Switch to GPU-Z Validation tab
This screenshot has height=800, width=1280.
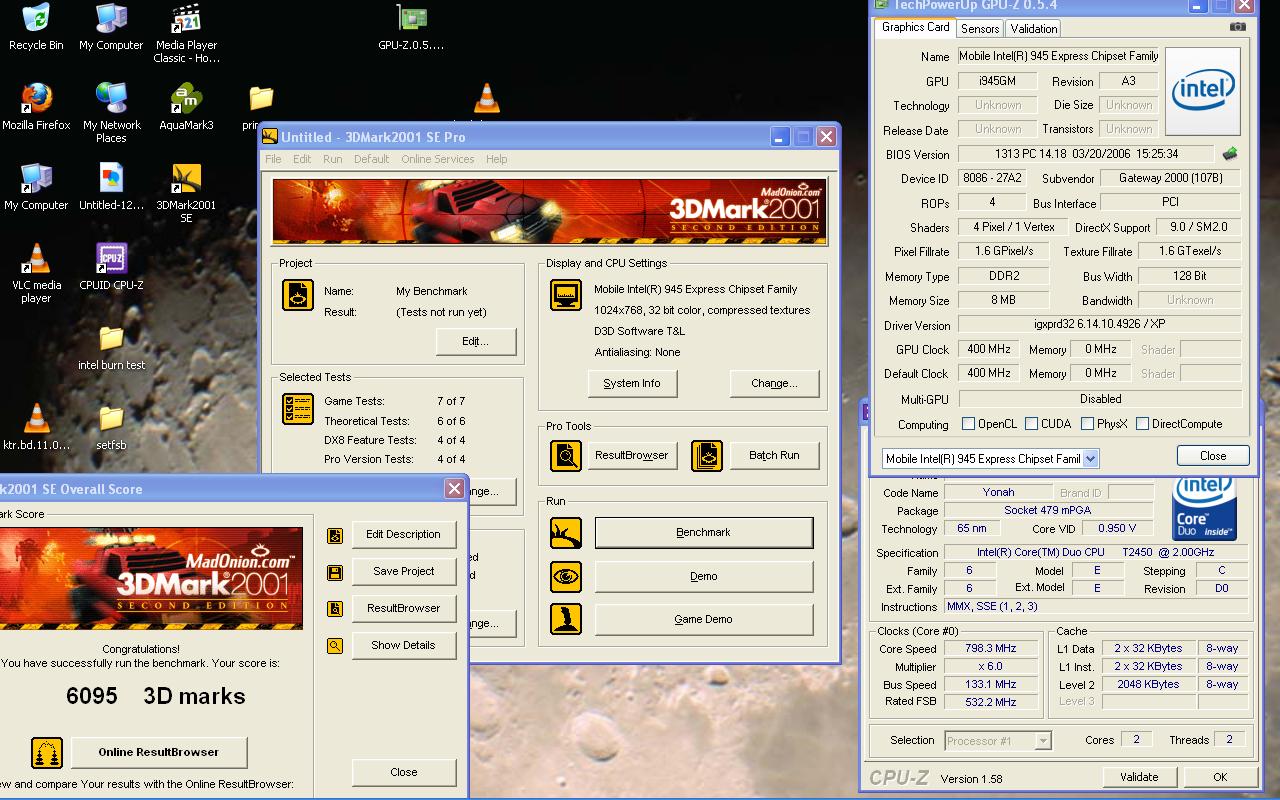(x=1033, y=29)
